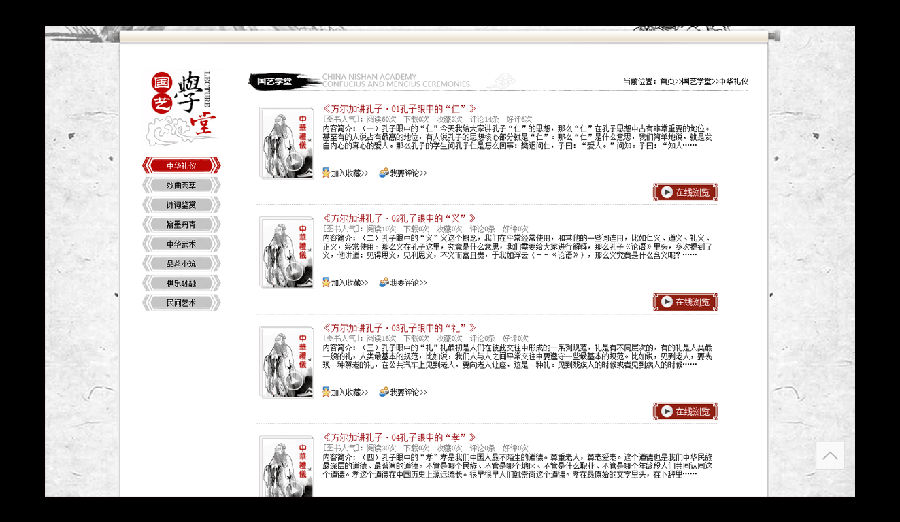Viewport: 900px width, 522px height.
Task: Click the 全书人气 stats line of lecture 04
Action: [425, 447]
